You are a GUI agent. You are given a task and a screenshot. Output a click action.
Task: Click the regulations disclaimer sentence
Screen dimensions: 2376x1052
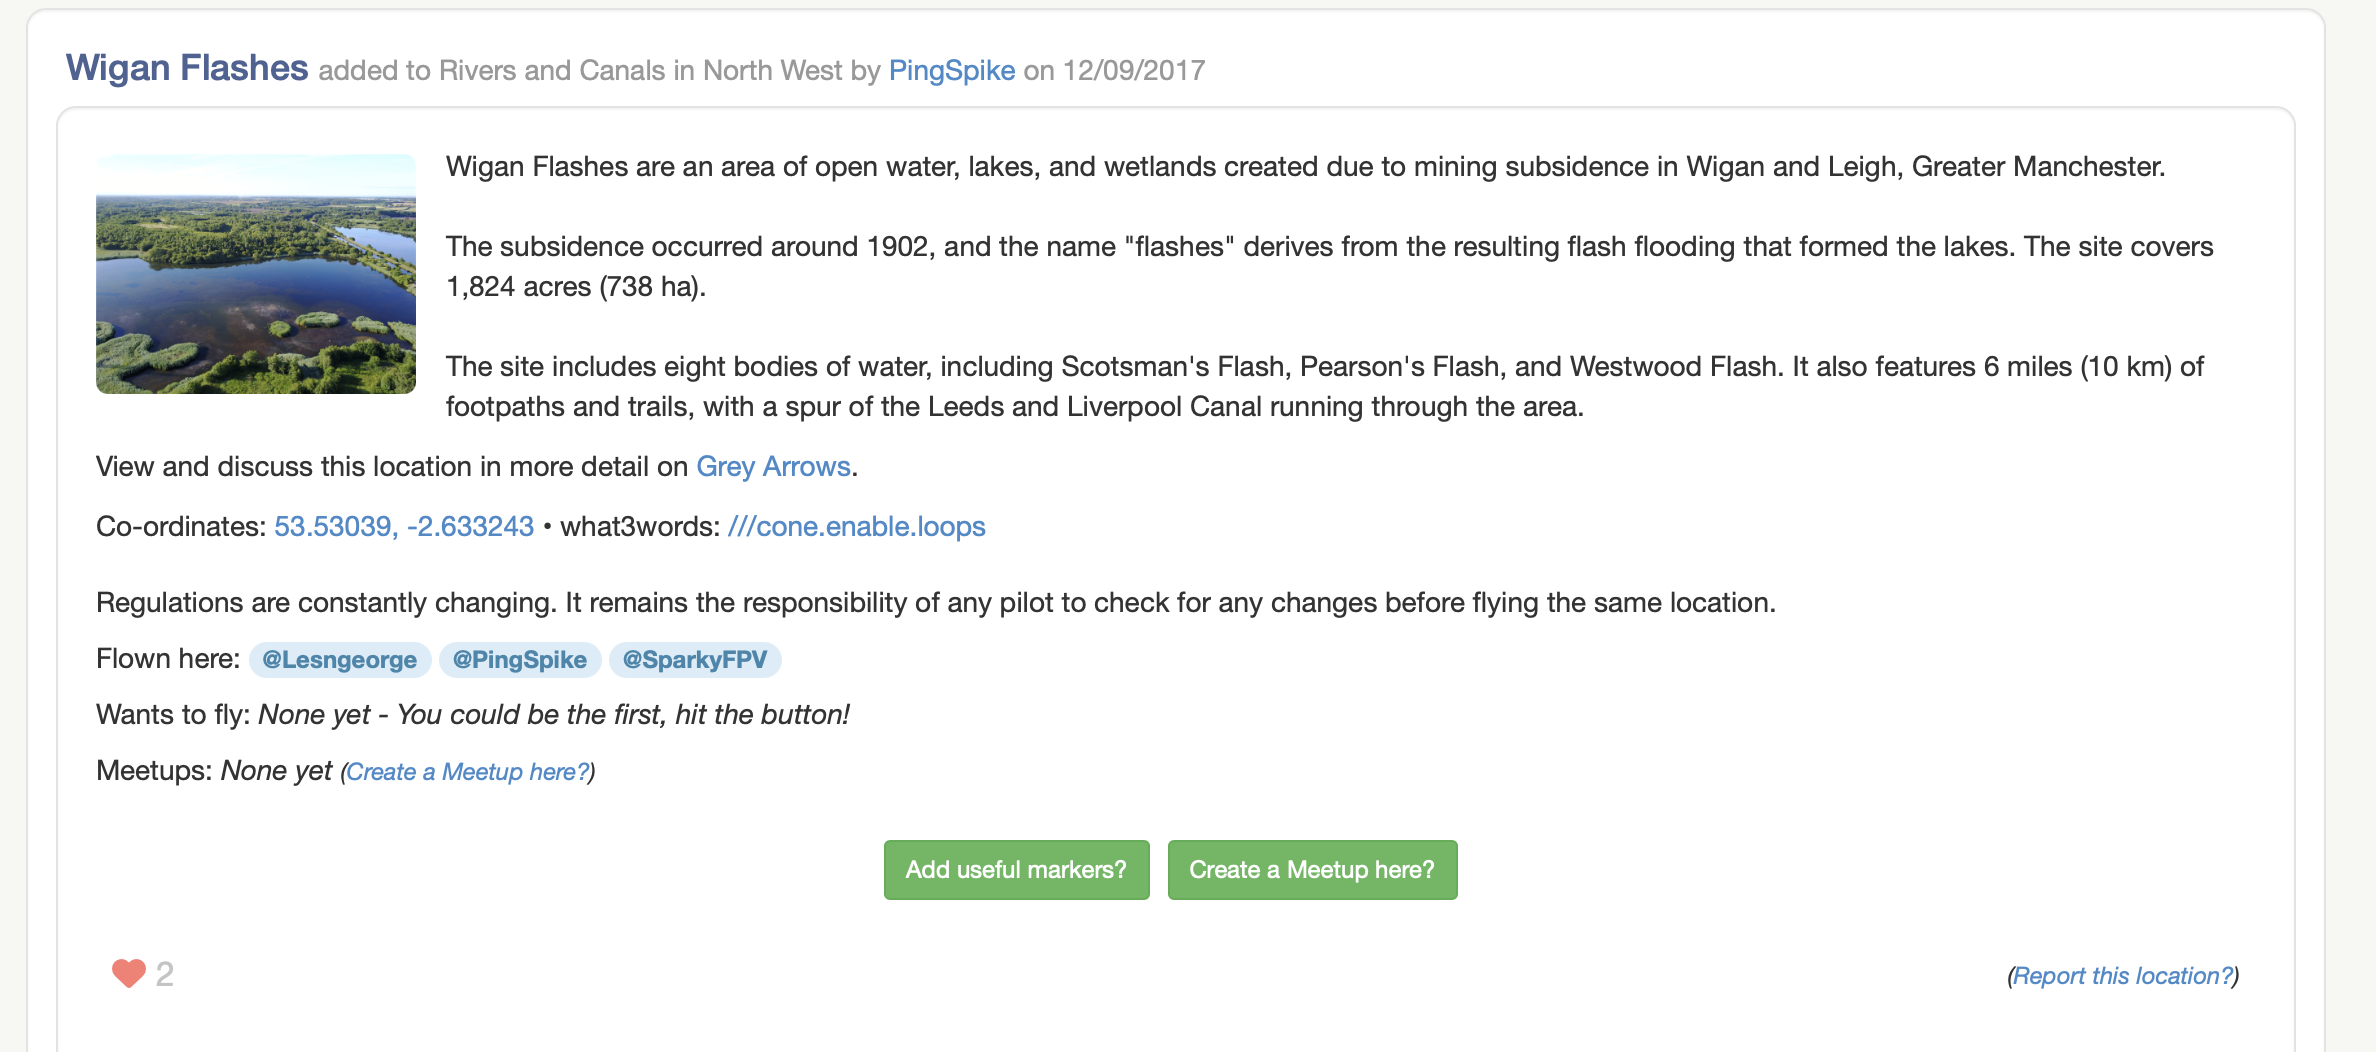tap(935, 602)
